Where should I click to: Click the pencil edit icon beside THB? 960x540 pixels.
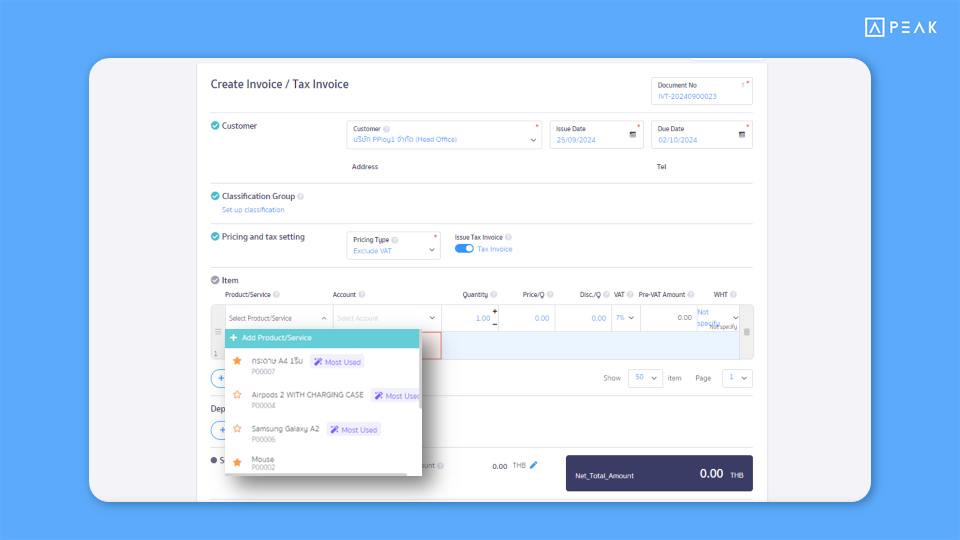(x=534, y=465)
